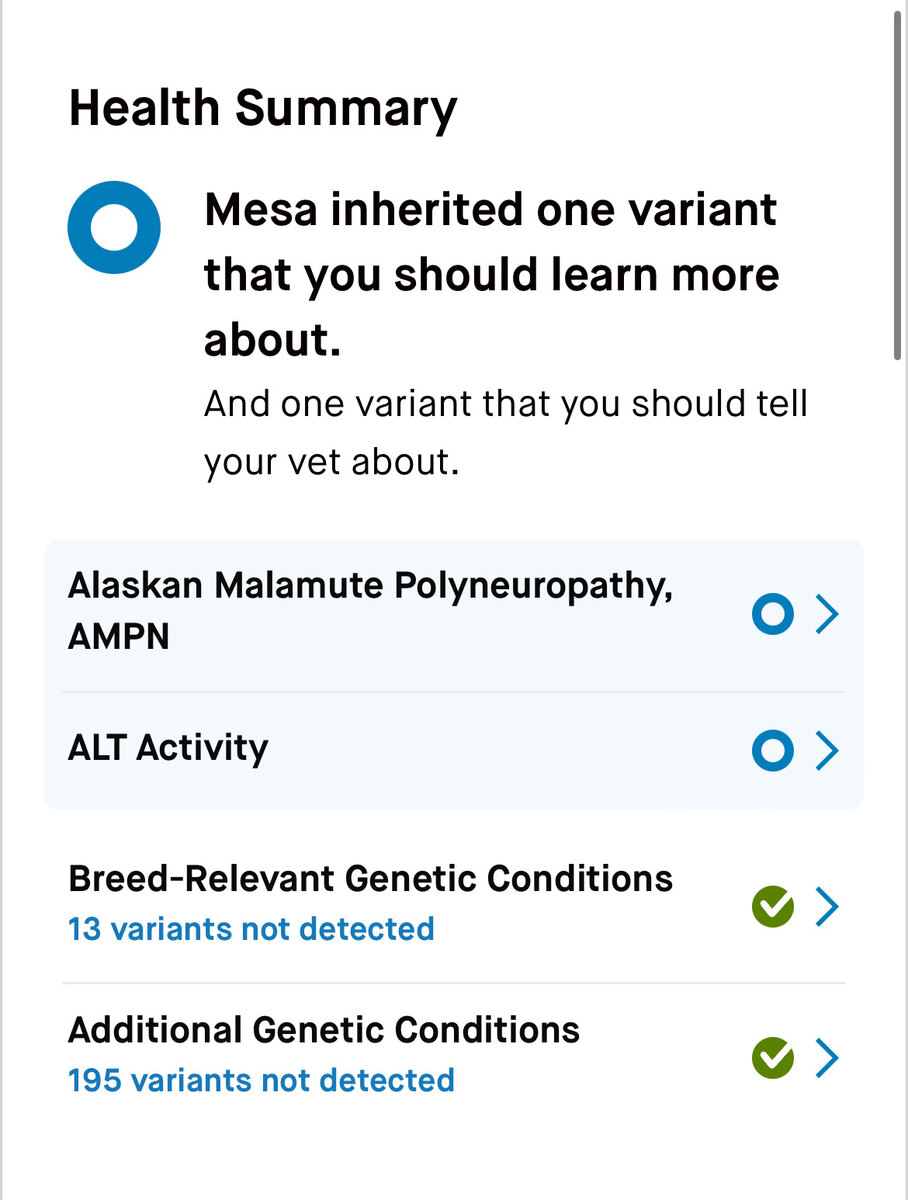Click the vertical scrollbar thumb
This screenshot has width=908, height=1200.
click(x=897, y=186)
